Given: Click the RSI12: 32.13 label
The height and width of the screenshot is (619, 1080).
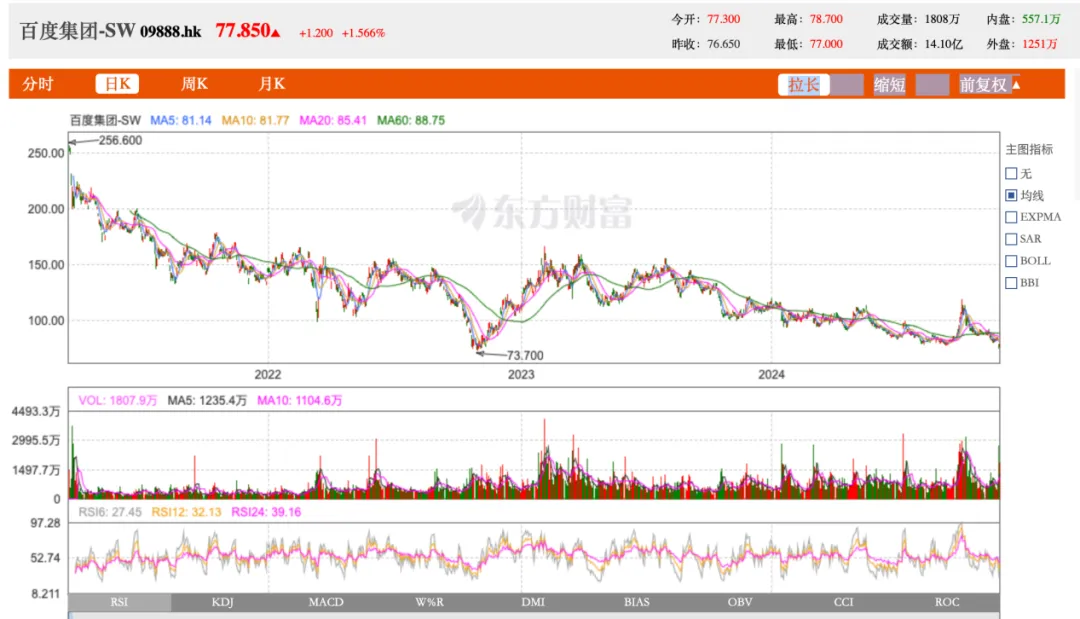Looking at the screenshot, I should (x=186, y=512).
